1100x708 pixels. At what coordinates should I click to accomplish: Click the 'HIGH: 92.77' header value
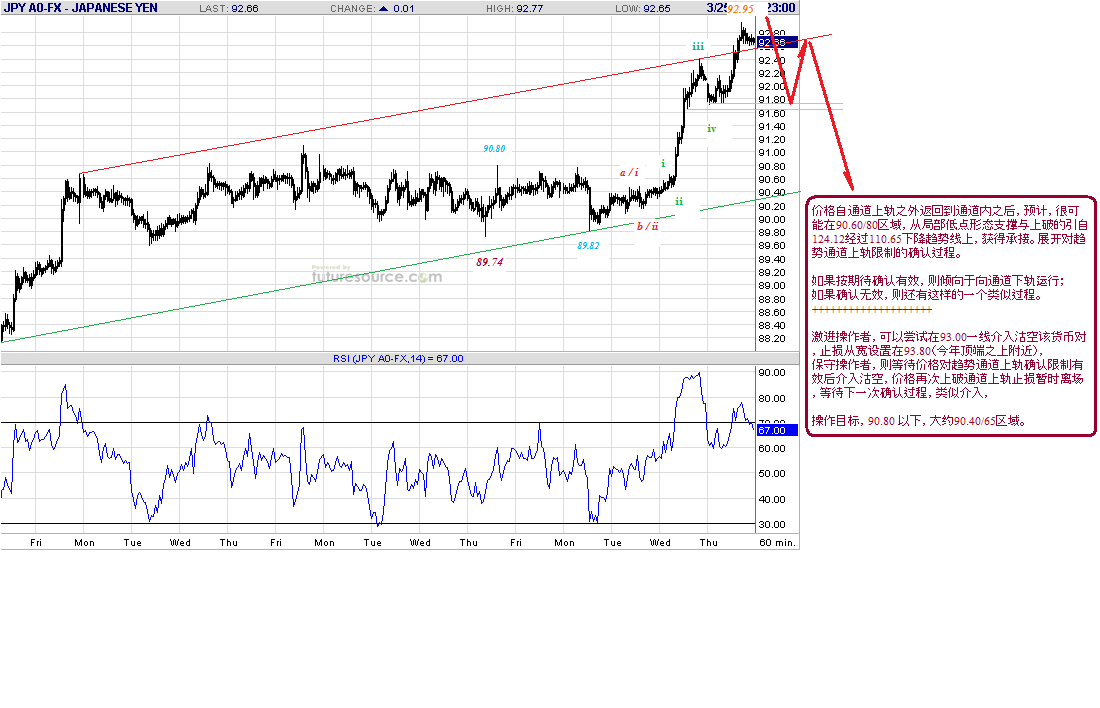pos(514,8)
